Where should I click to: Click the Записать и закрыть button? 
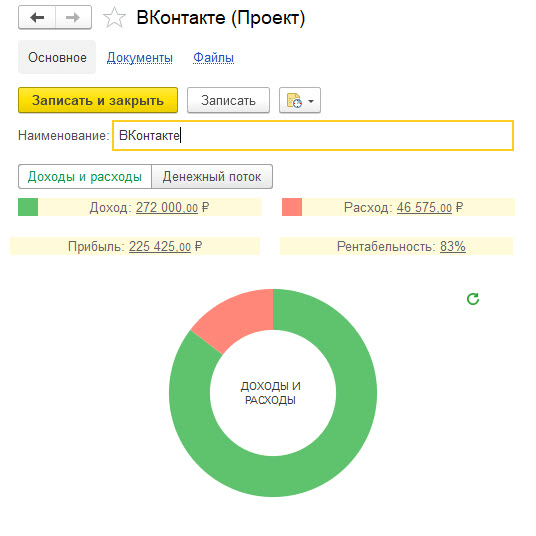98,100
